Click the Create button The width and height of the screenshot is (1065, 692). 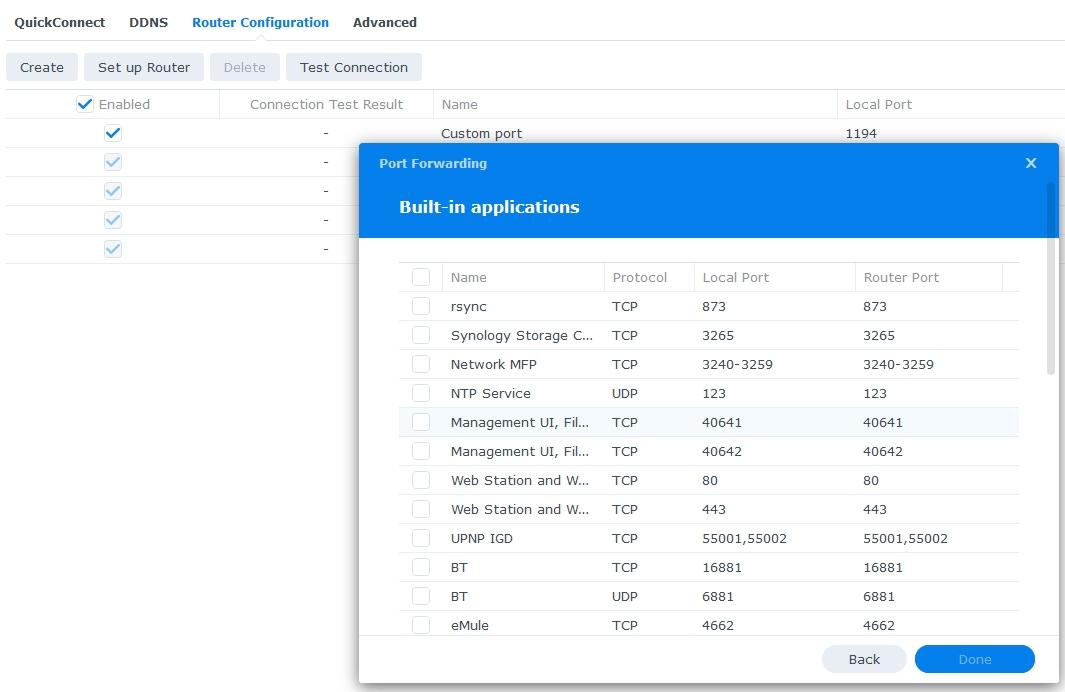(x=42, y=67)
